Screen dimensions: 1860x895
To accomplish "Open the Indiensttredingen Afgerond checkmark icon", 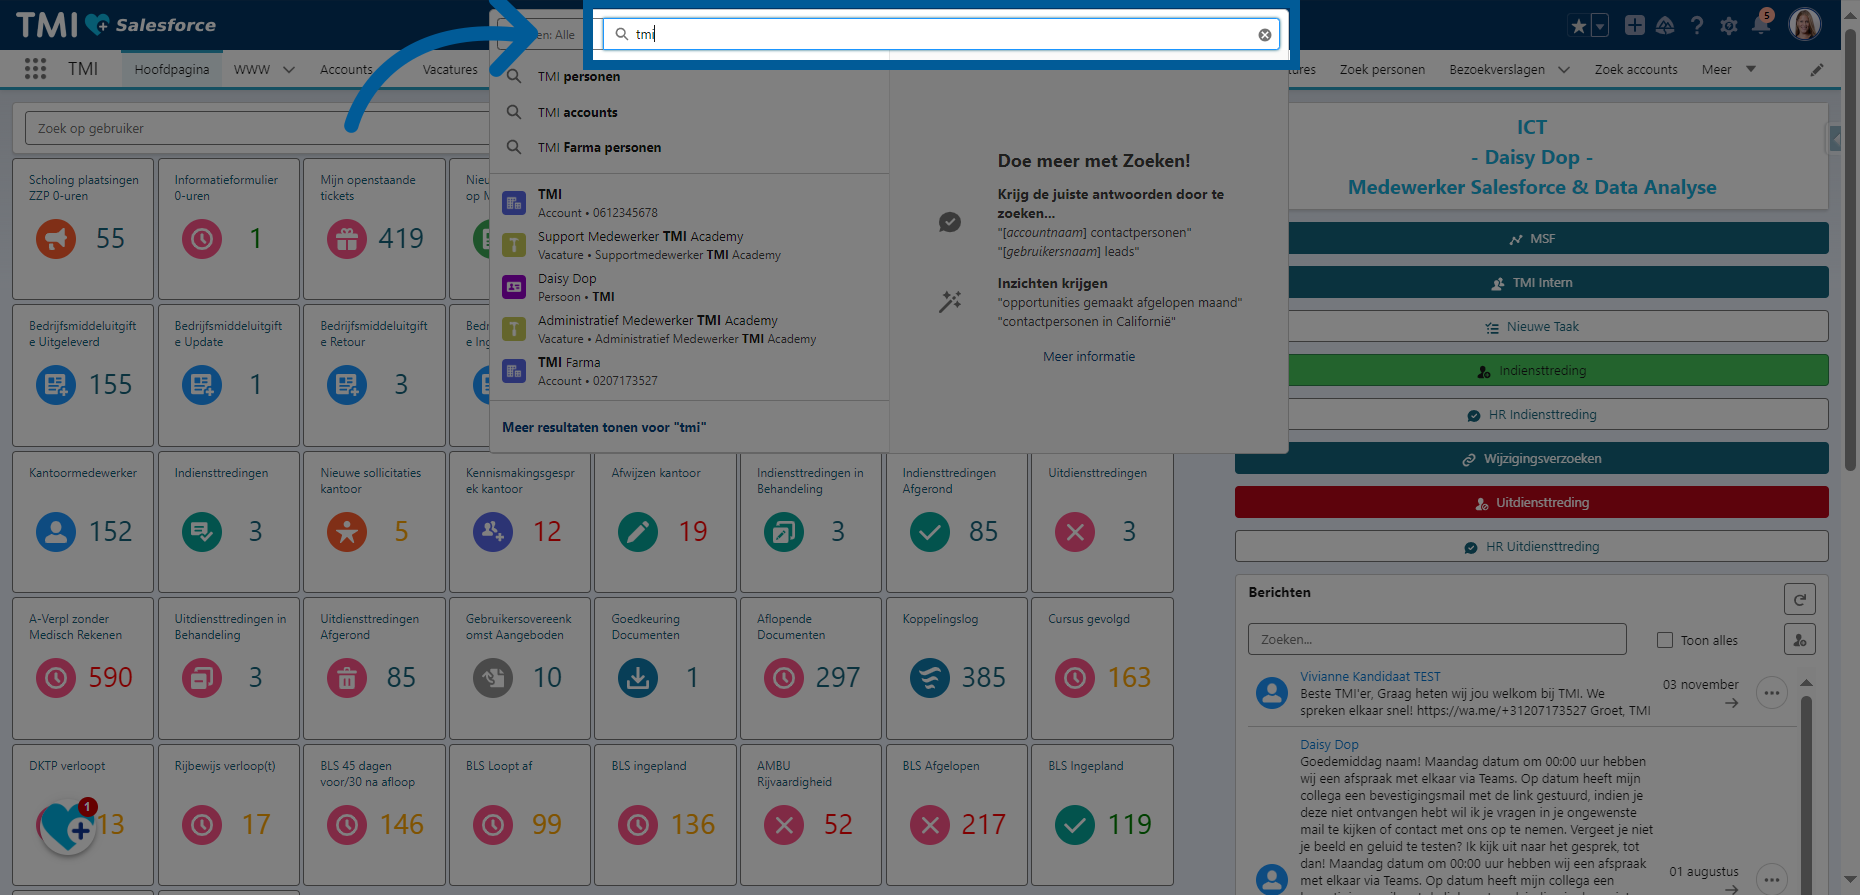I will click(930, 531).
